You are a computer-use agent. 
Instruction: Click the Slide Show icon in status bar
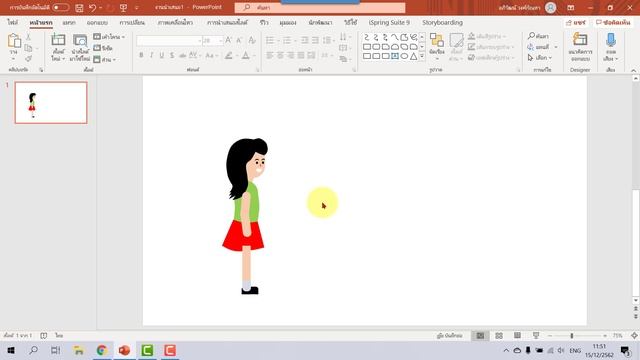tap(536, 336)
